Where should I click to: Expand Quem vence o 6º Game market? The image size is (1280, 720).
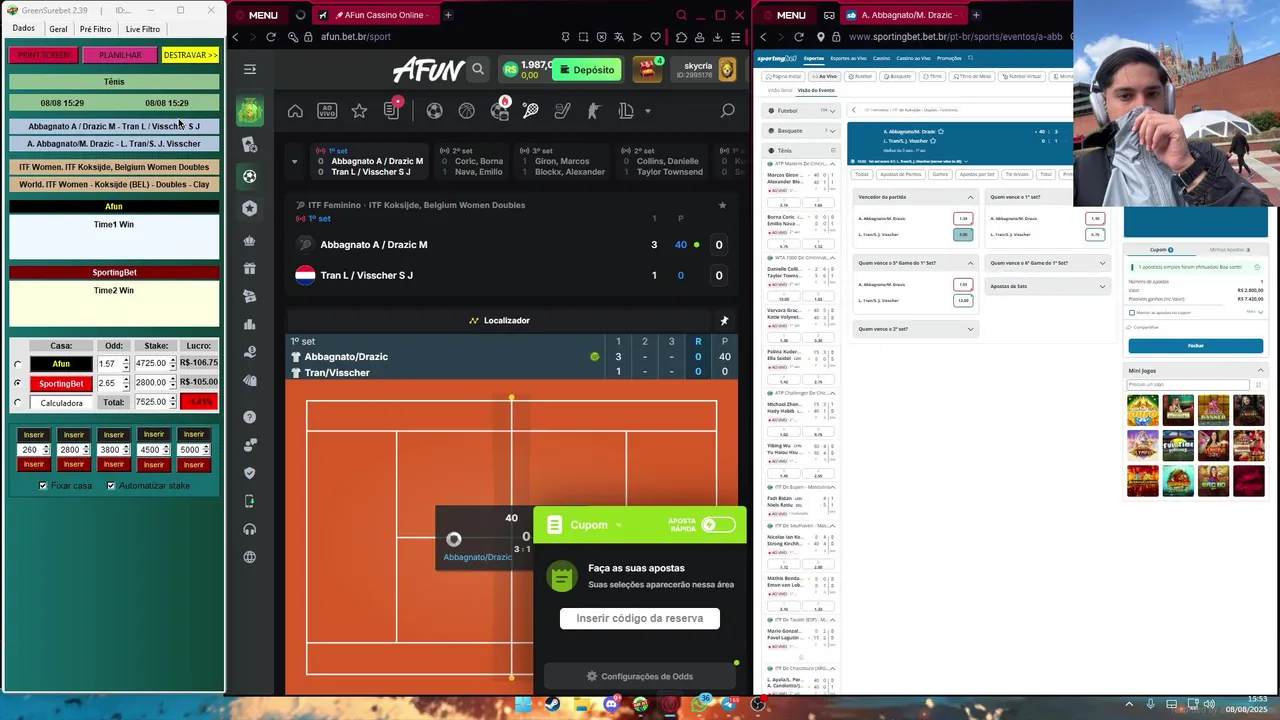click(1102, 263)
